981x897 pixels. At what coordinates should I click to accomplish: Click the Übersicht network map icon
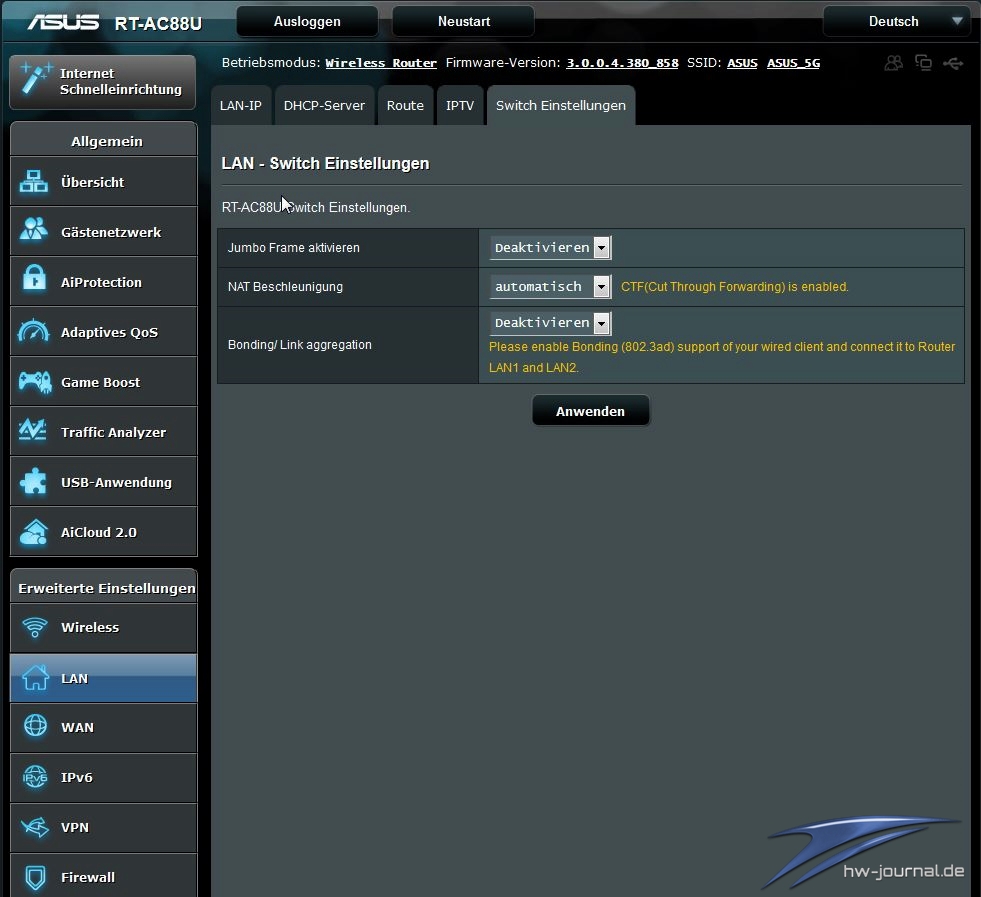(x=34, y=181)
